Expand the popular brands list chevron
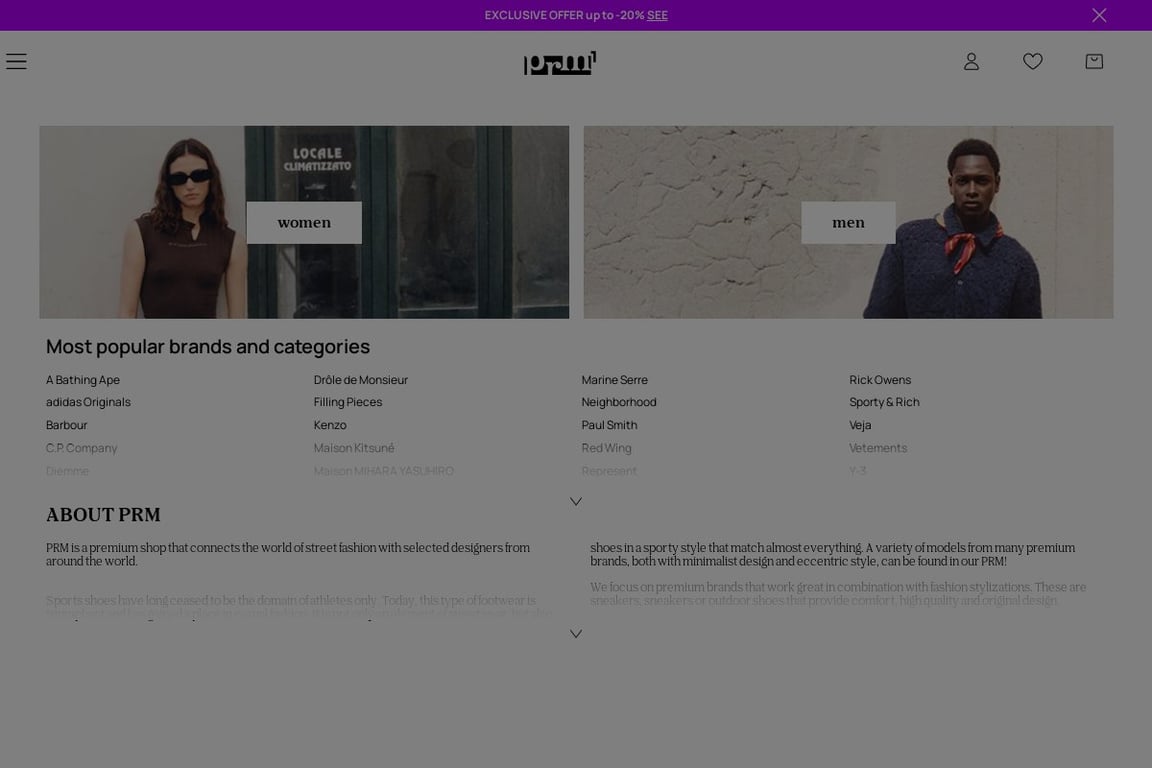This screenshot has width=1152, height=768. pos(576,501)
